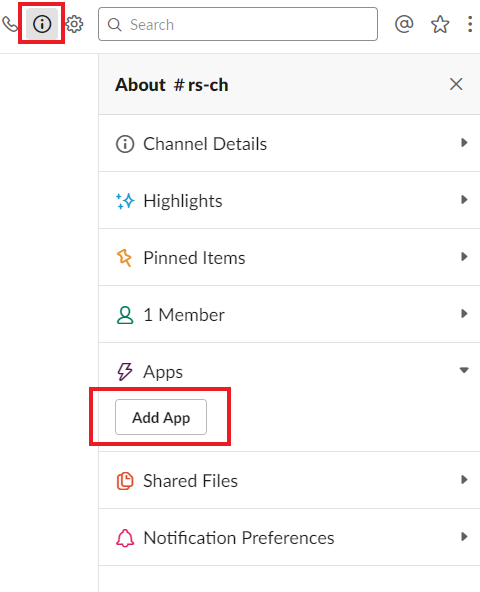The height and width of the screenshot is (592, 480).
Task: Open mentions with the @ icon
Action: [x=404, y=25]
